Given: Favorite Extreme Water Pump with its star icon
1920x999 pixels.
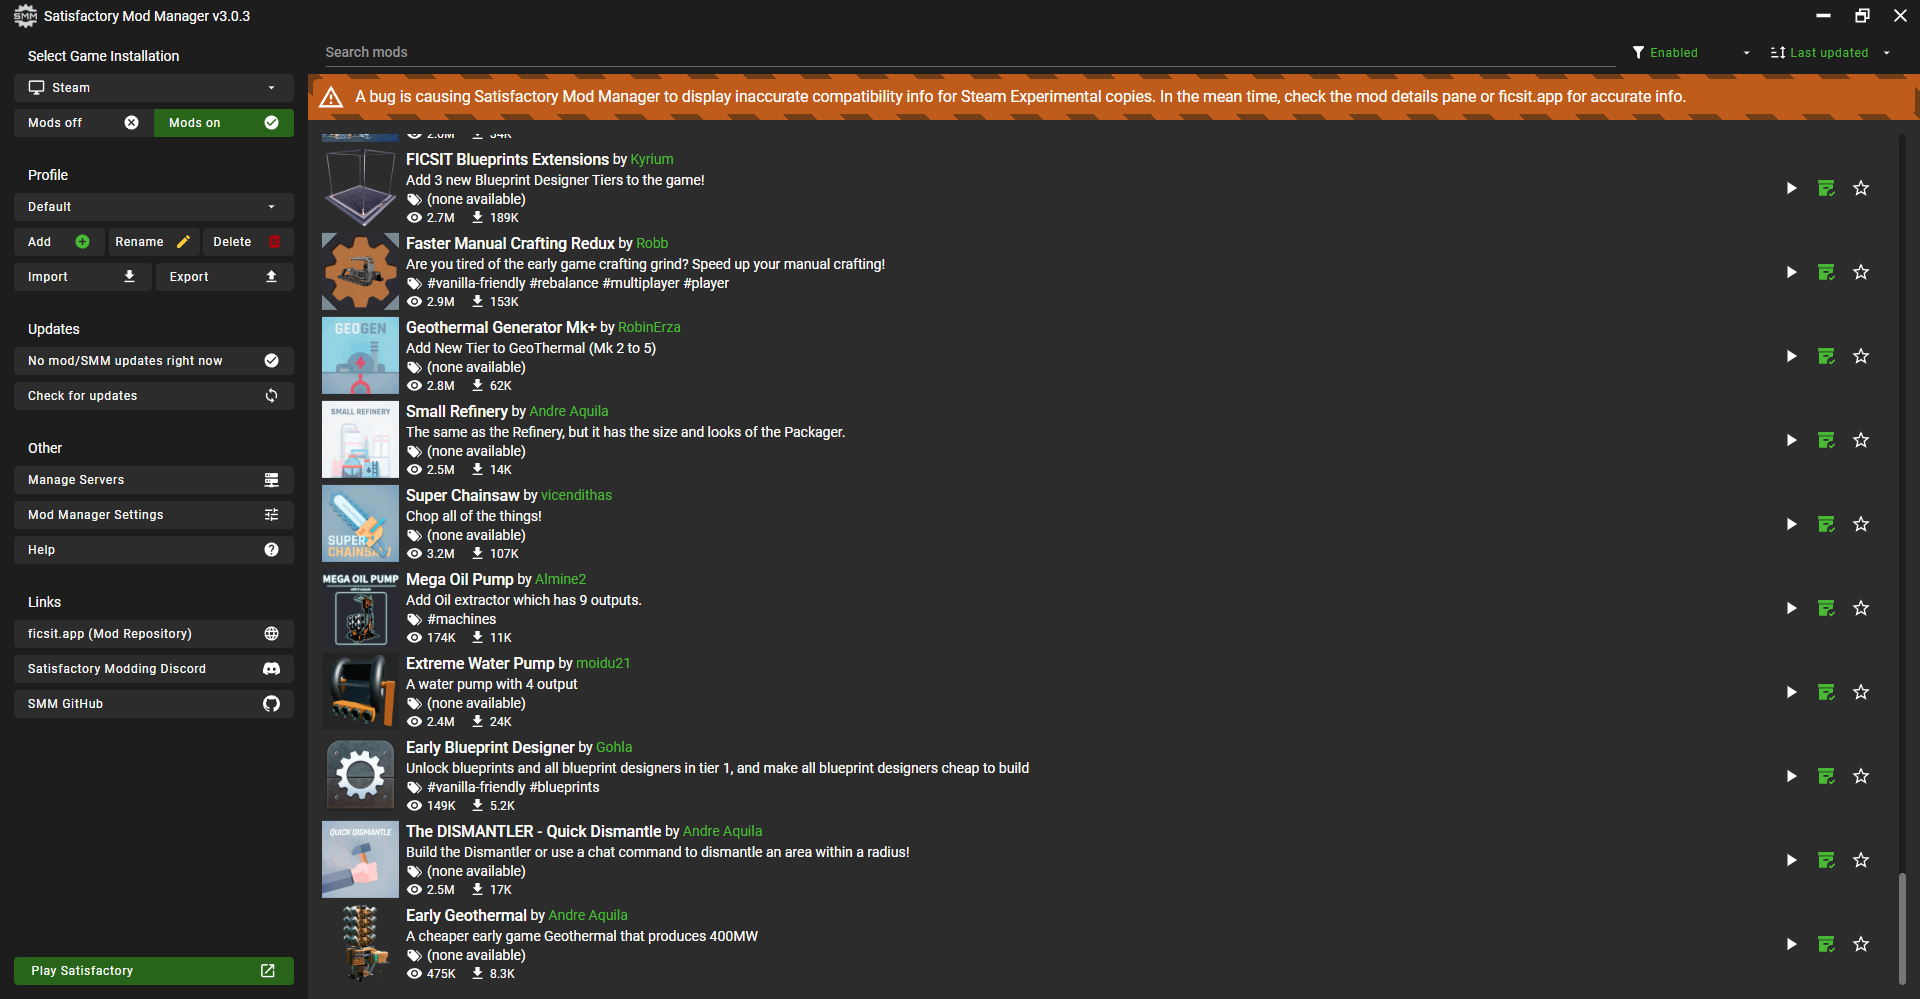Looking at the screenshot, I should (1861, 692).
